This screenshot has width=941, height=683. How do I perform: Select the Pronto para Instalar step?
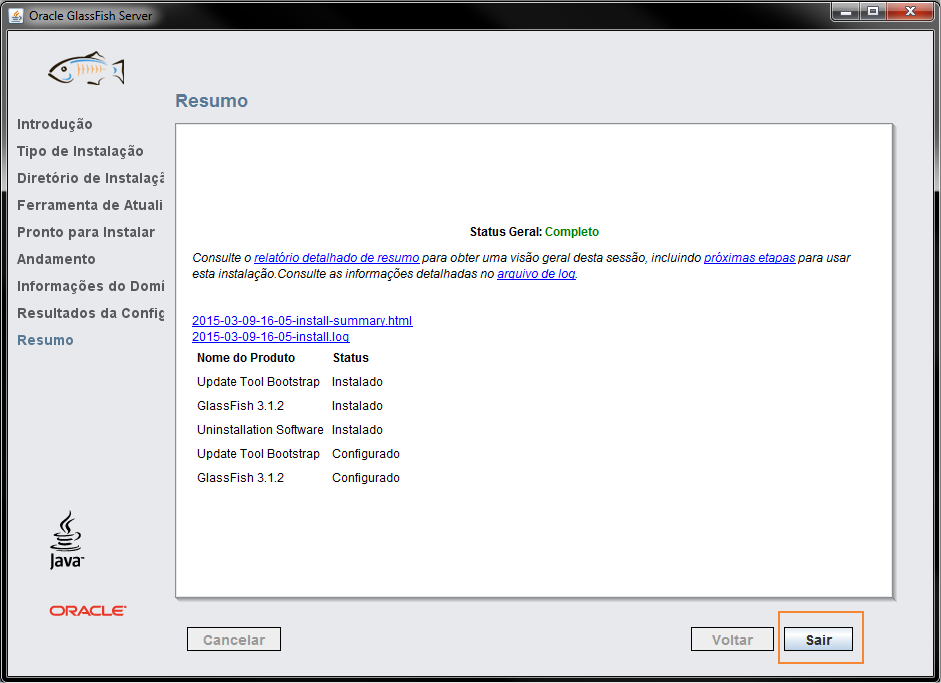point(86,232)
